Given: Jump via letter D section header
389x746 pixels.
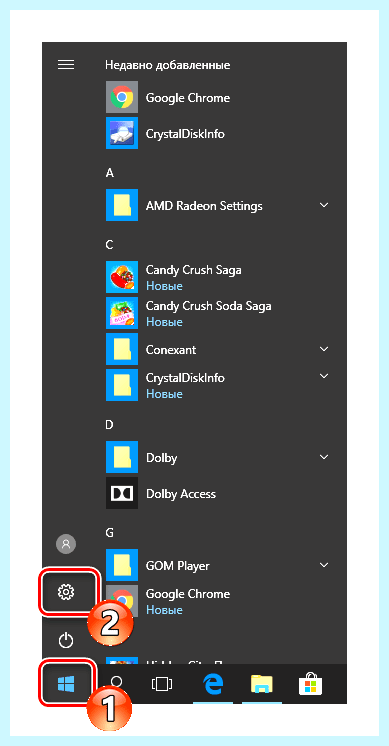Looking at the screenshot, I should (x=109, y=425).
